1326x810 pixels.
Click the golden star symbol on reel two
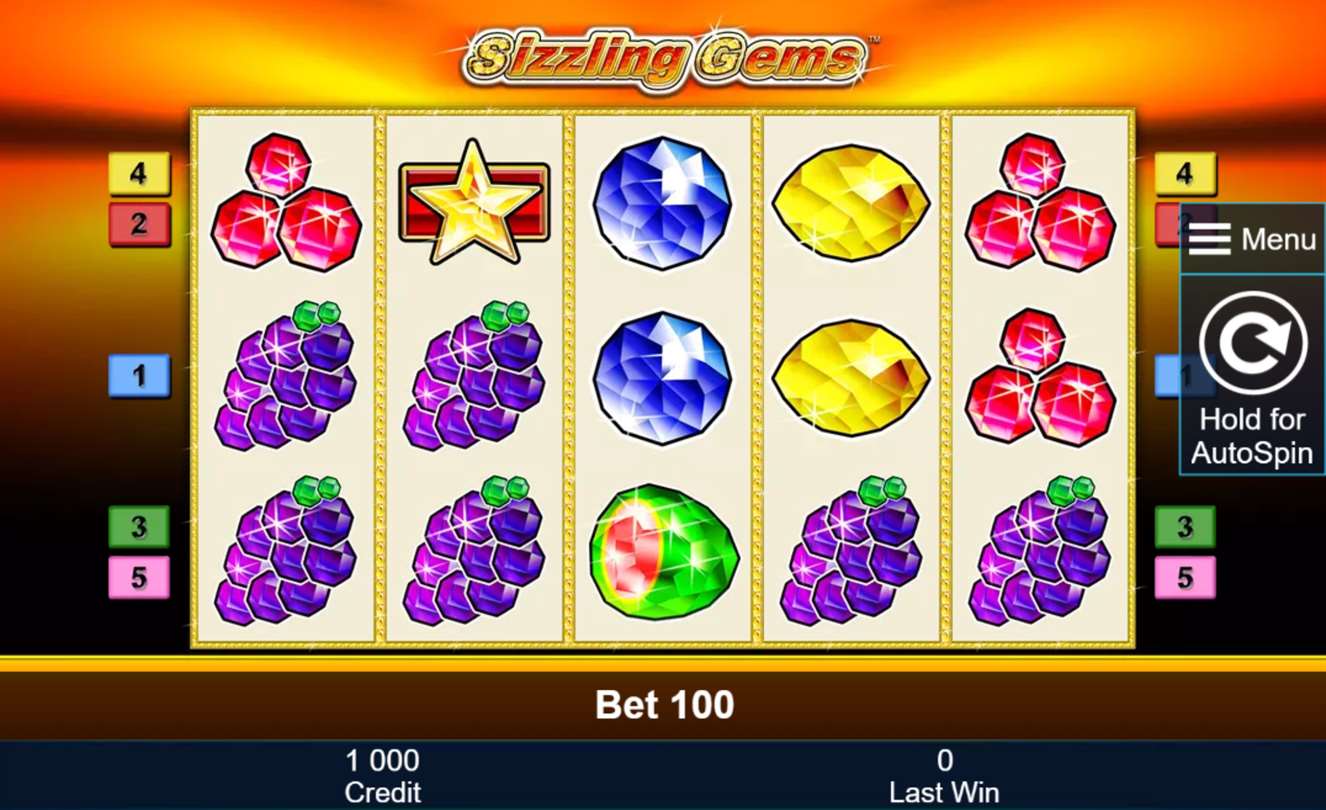474,201
